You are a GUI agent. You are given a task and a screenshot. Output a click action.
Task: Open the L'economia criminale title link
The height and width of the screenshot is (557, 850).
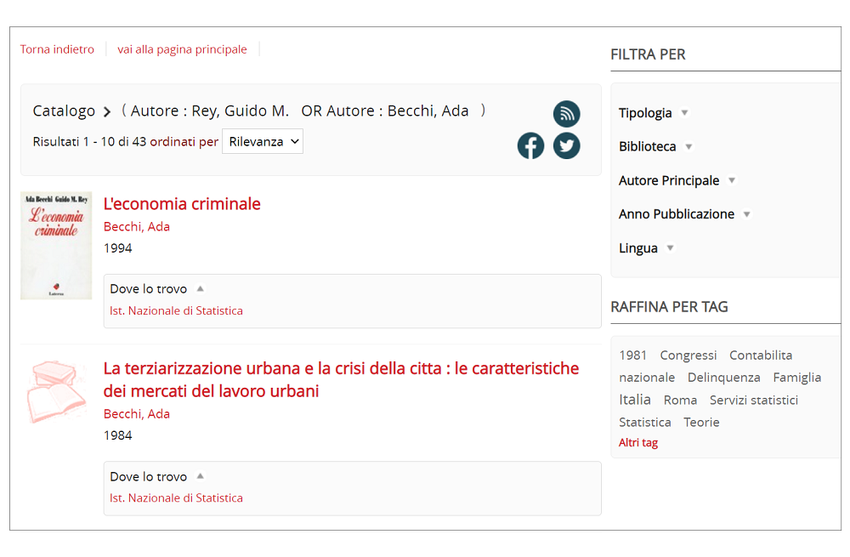tap(182, 204)
